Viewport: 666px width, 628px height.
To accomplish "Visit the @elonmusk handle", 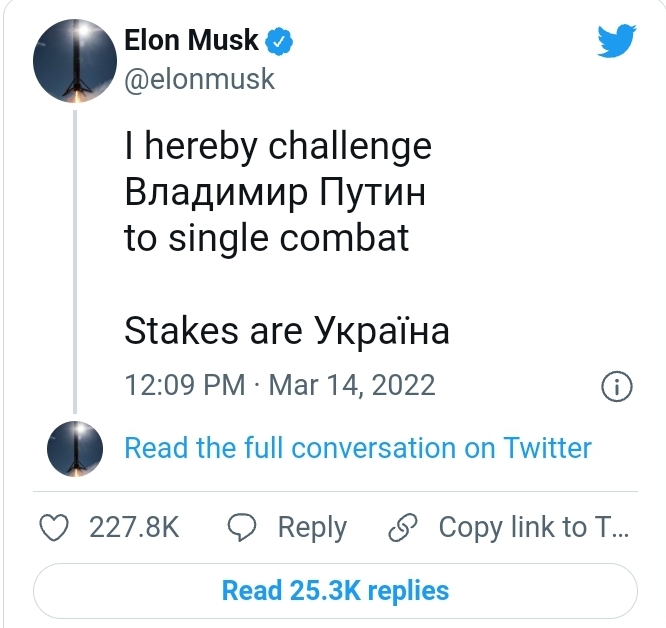I will tap(199, 79).
